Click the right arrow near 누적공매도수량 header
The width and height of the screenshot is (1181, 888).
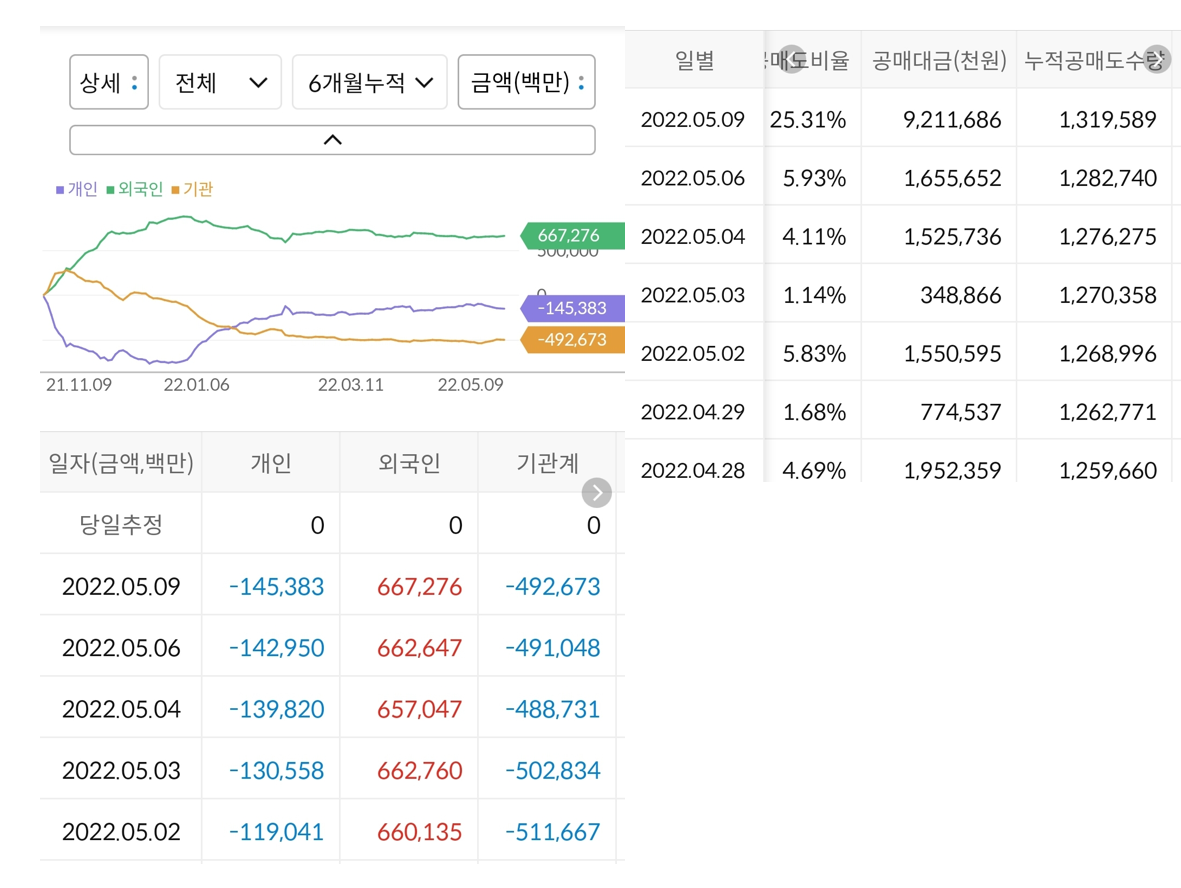click(x=1156, y=60)
